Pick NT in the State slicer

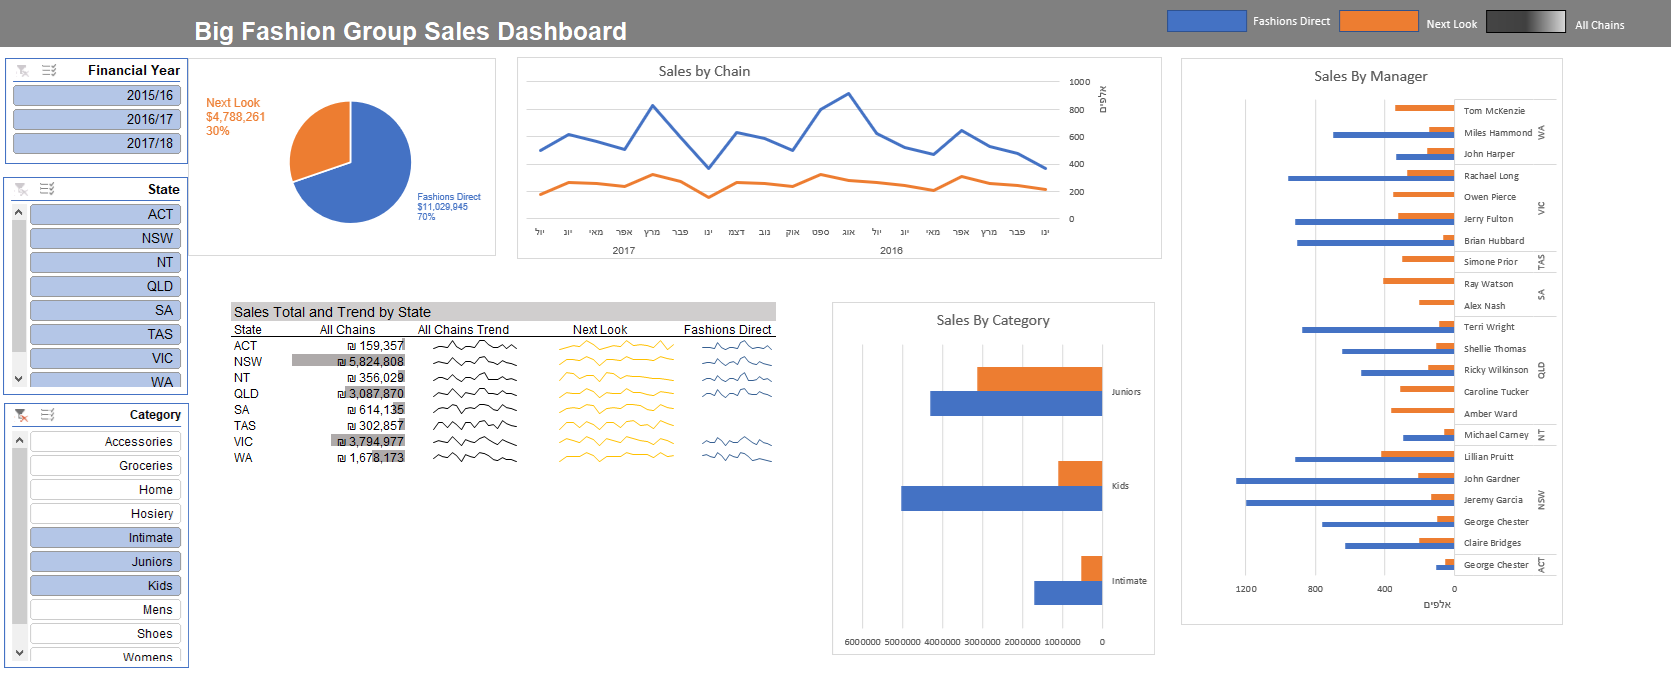click(105, 262)
